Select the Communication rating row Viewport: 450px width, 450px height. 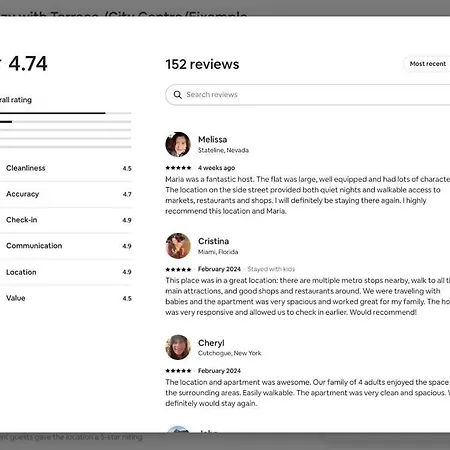tap(66, 246)
